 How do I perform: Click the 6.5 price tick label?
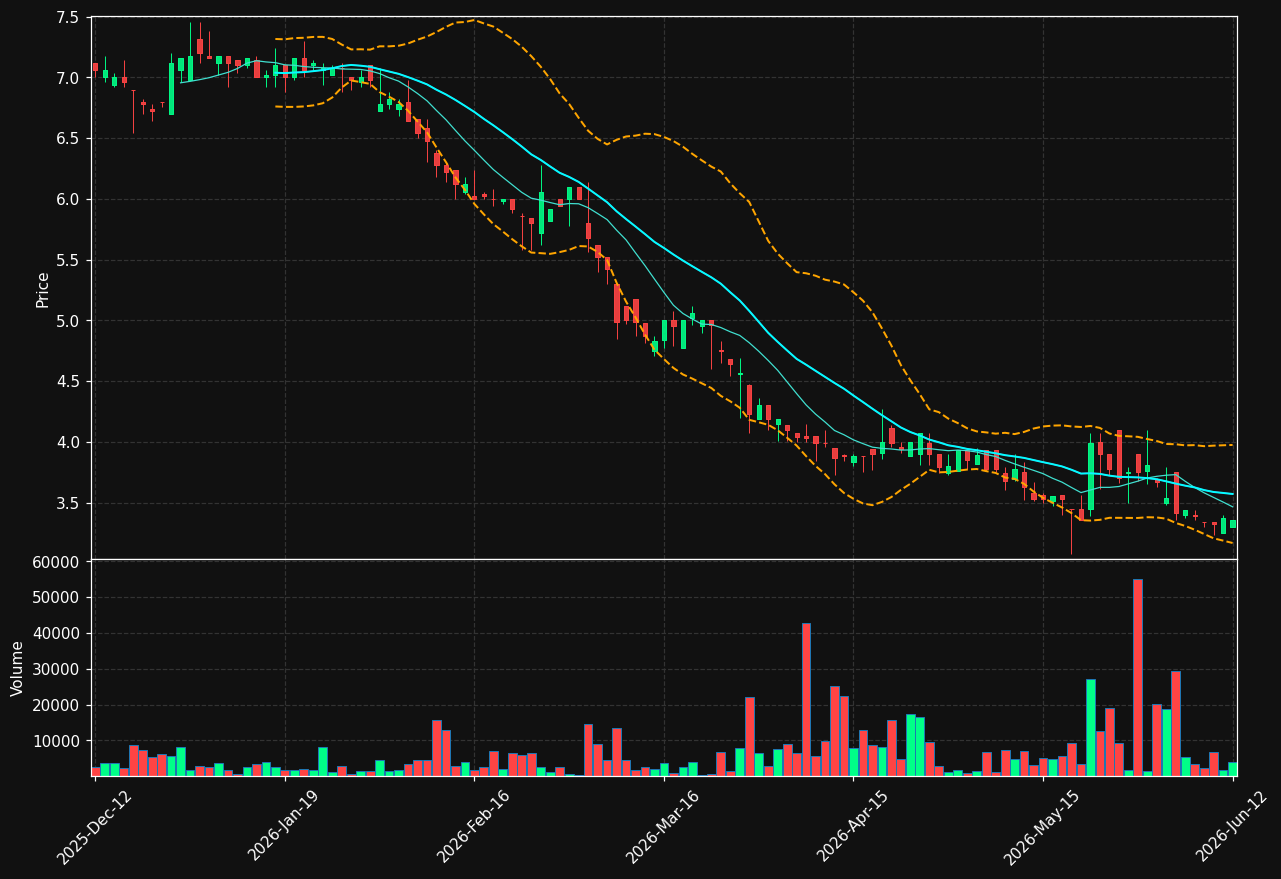click(x=68, y=139)
